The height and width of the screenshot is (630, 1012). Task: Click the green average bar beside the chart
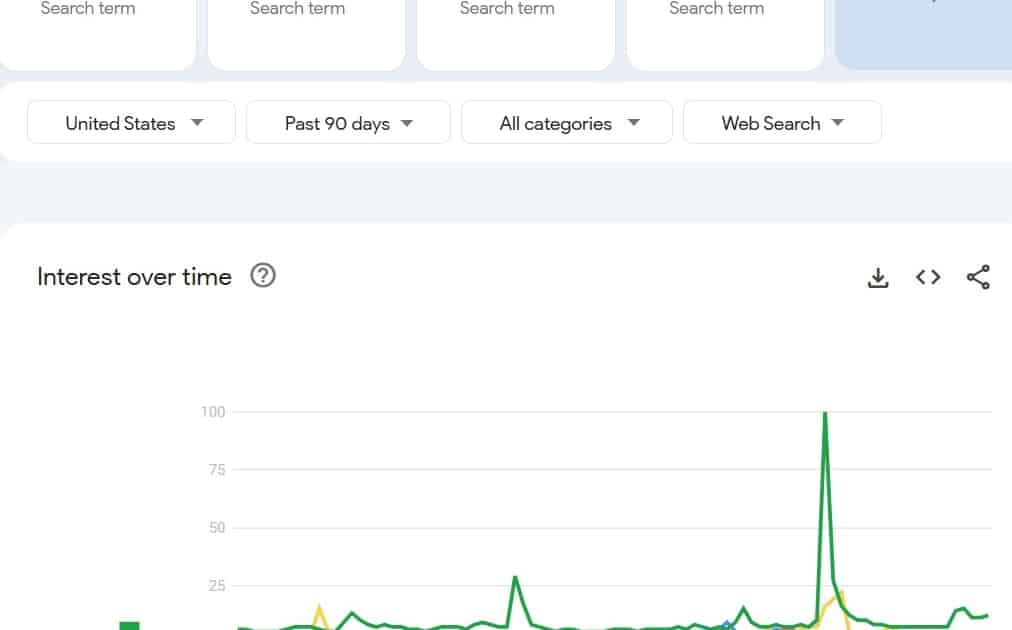point(129,625)
